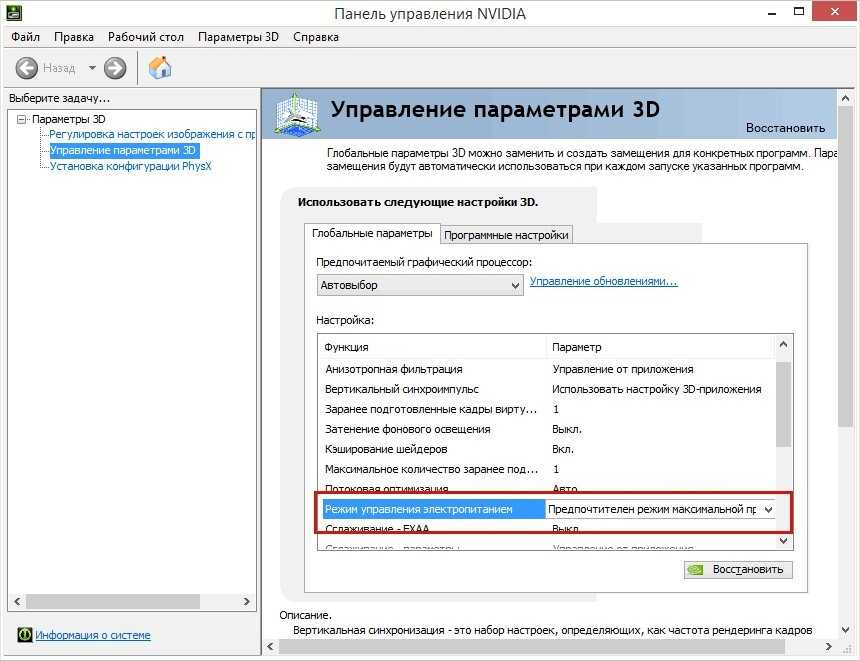
Task: Open Информация о системе link
Action: click(x=93, y=635)
